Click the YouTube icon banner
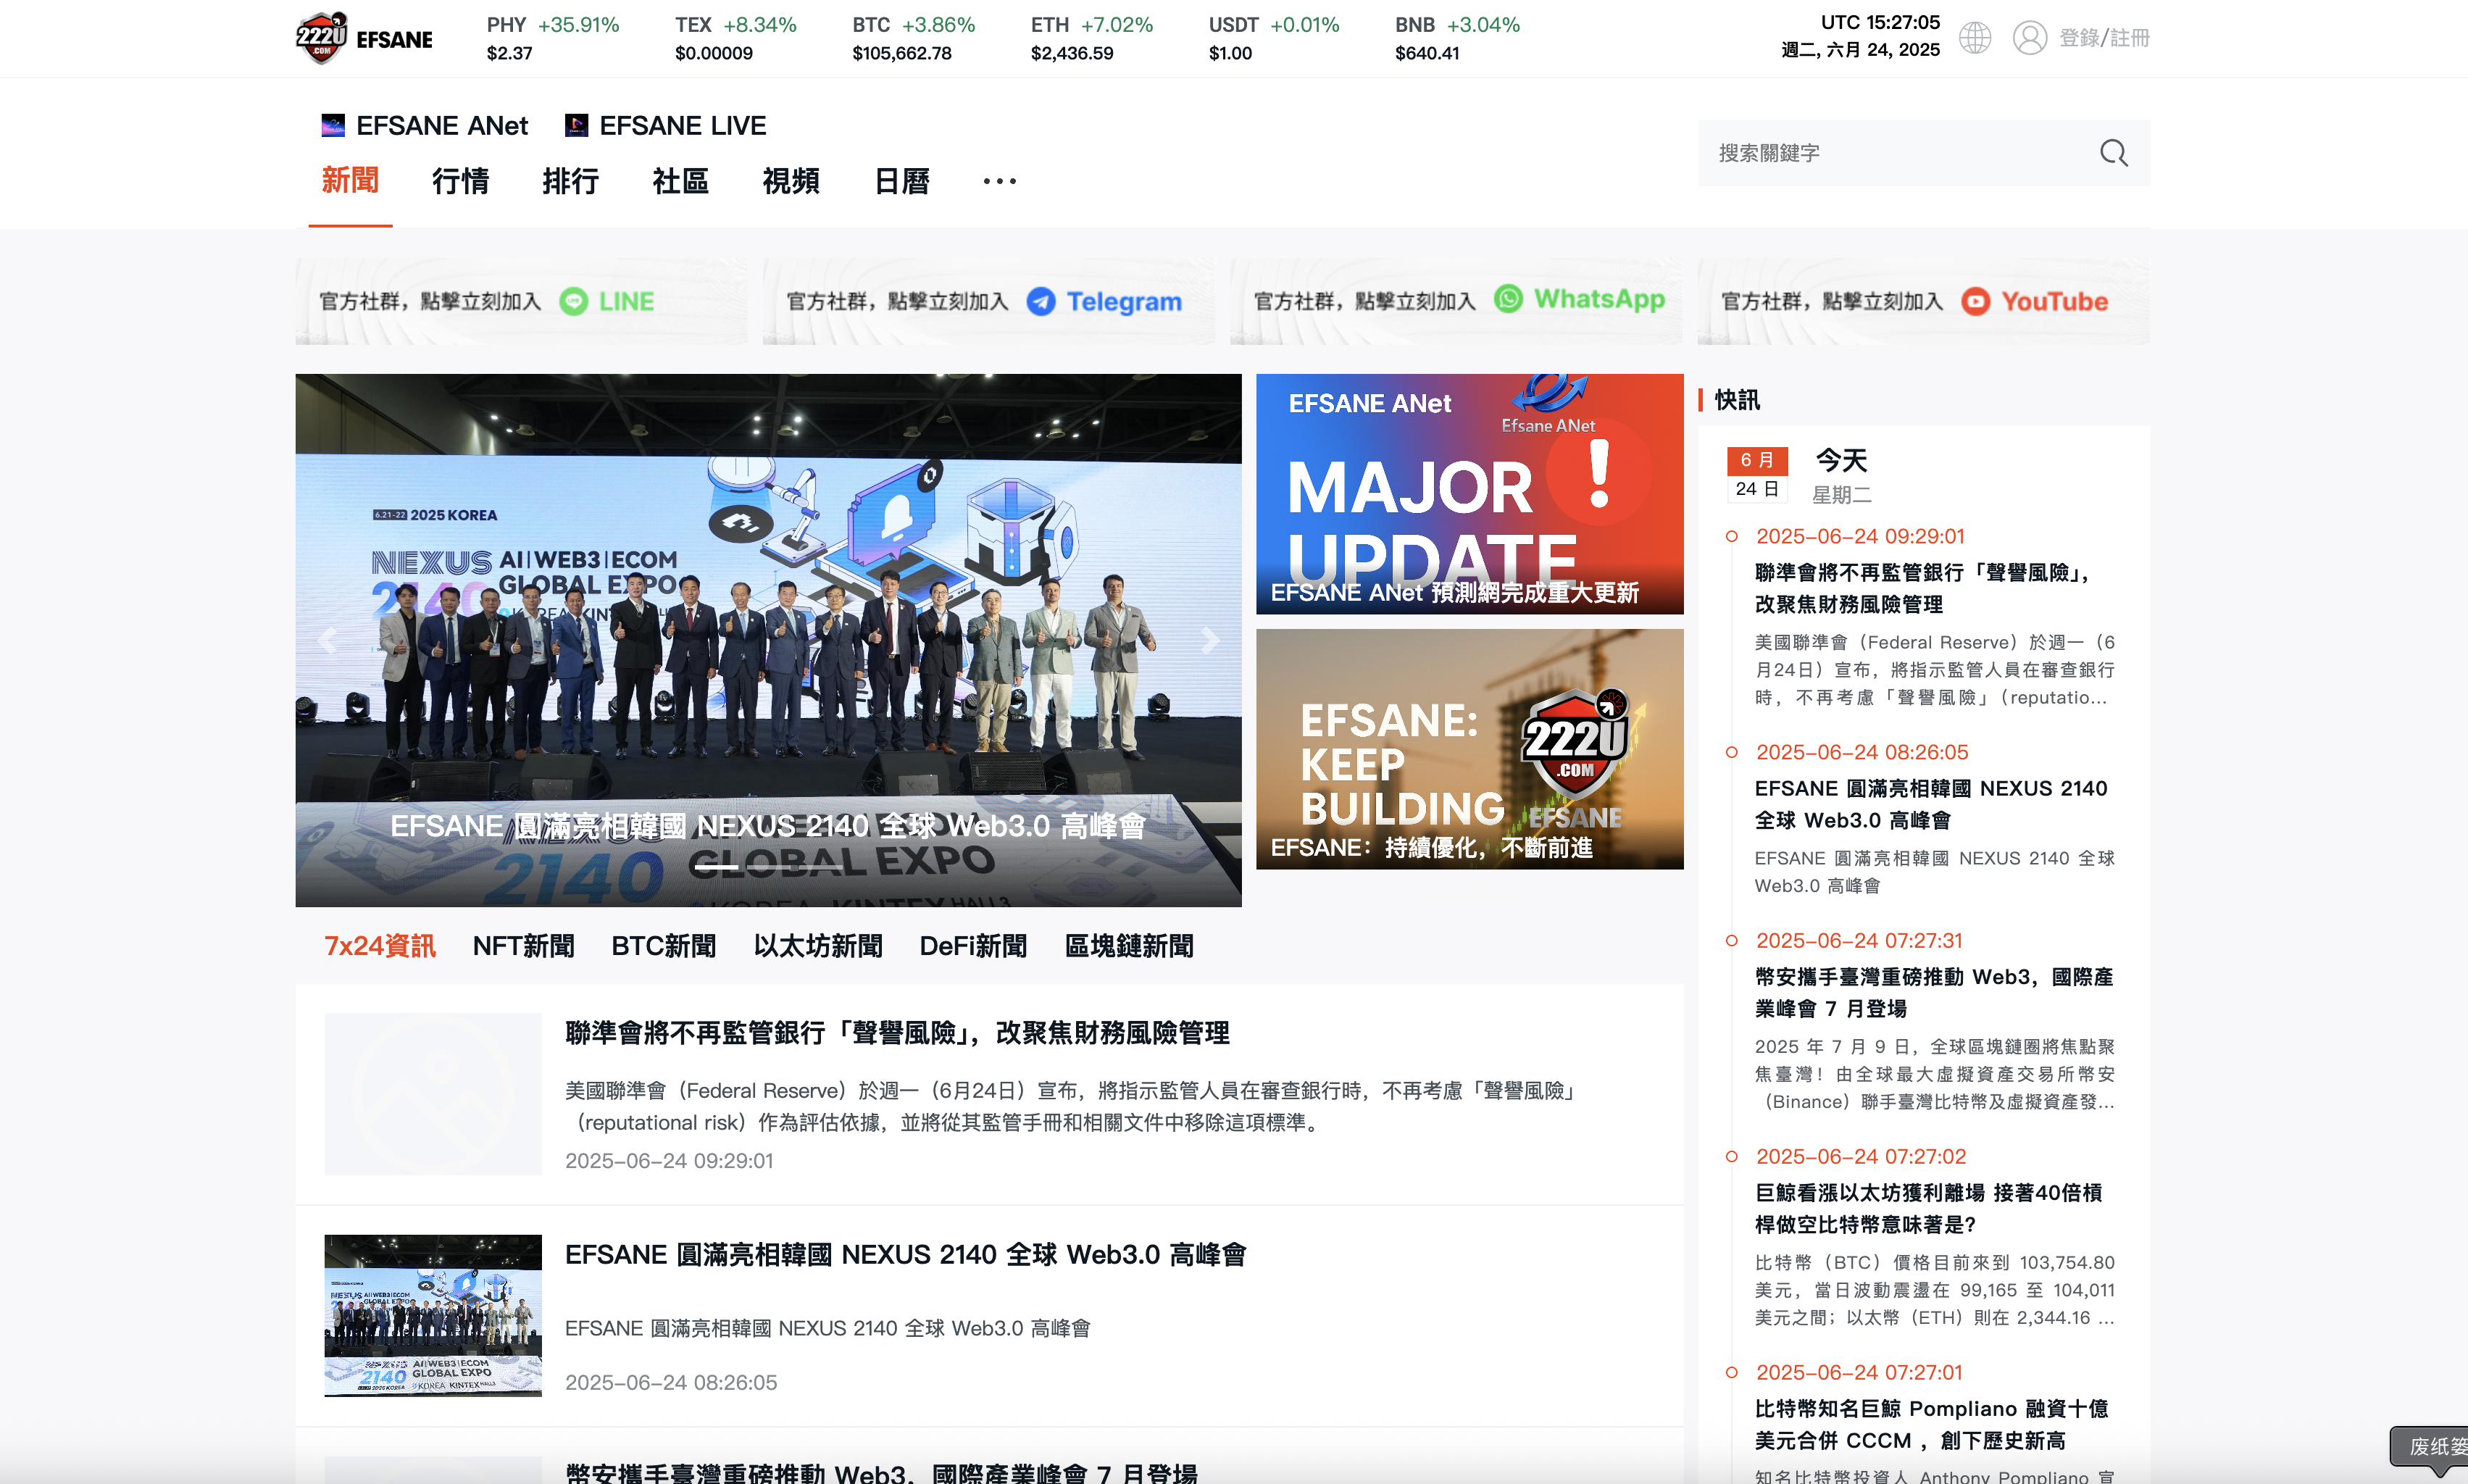The width and height of the screenshot is (2468, 1484). (1977, 301)
